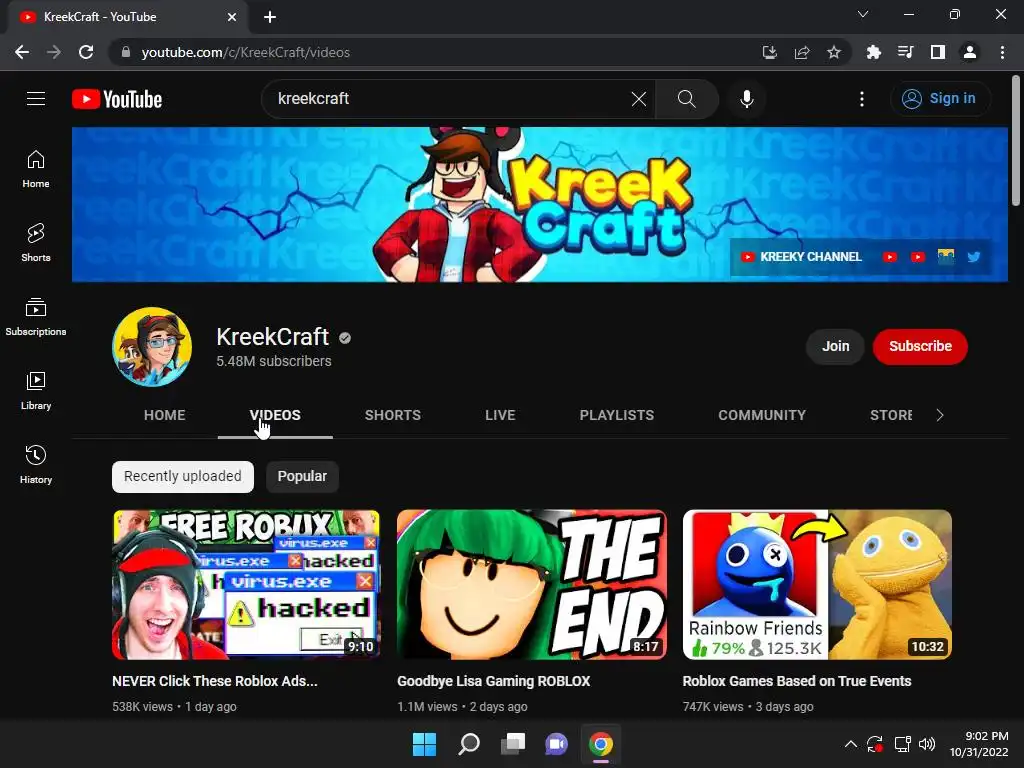Open Subscriptions in the sidebar
This screenshot has width=1024, height=768.
(x=36, y=317)
